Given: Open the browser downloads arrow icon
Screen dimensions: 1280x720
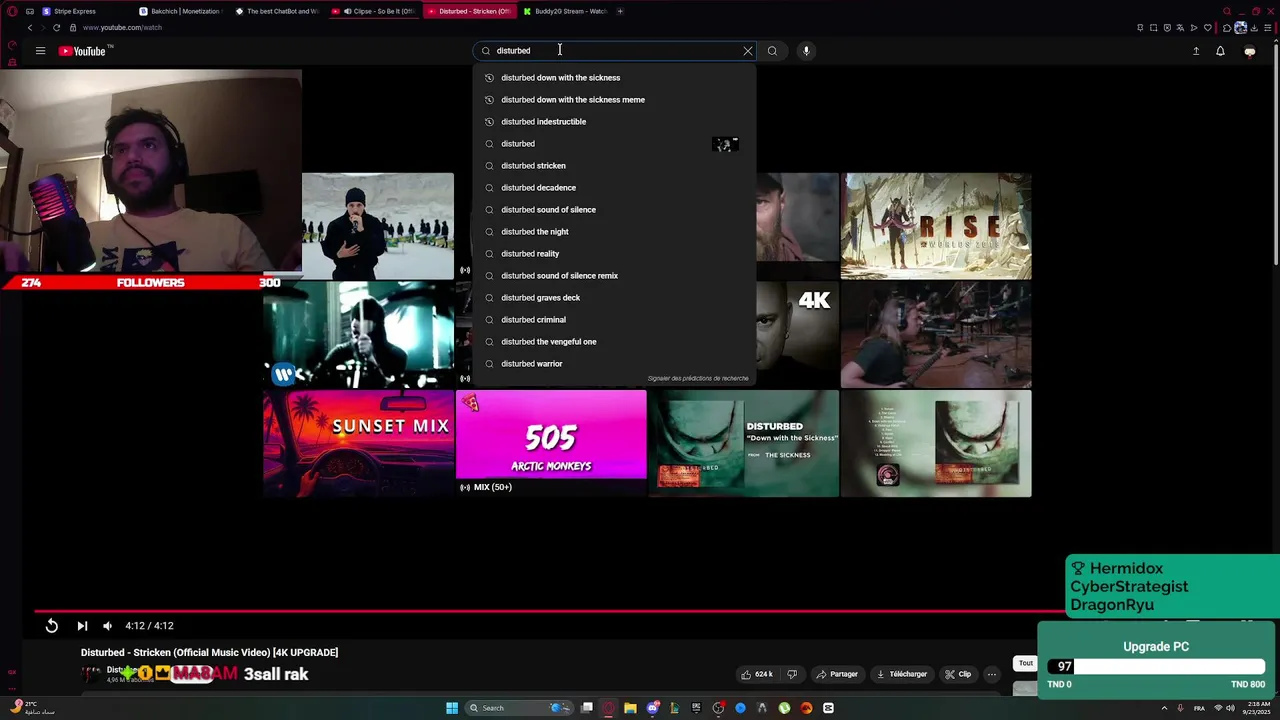Looking at the screenshot, I should click(1254, 28).
